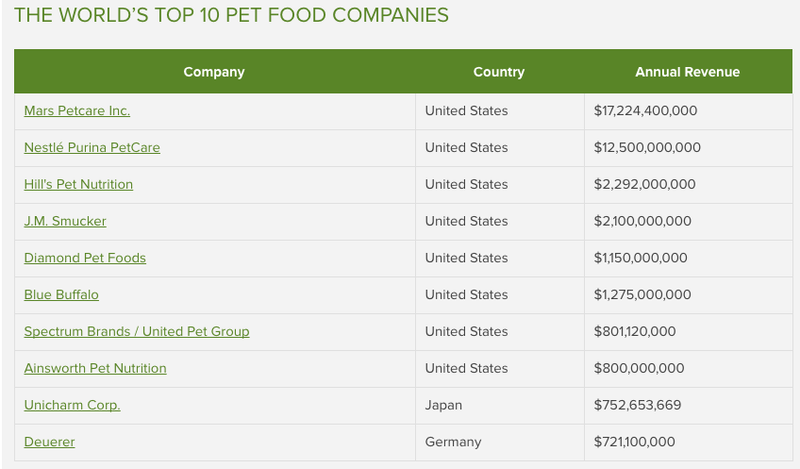Screen dimensions: 800x469
Task: Select the $752,653,669 revenue cell
Action: click(688, 405)
